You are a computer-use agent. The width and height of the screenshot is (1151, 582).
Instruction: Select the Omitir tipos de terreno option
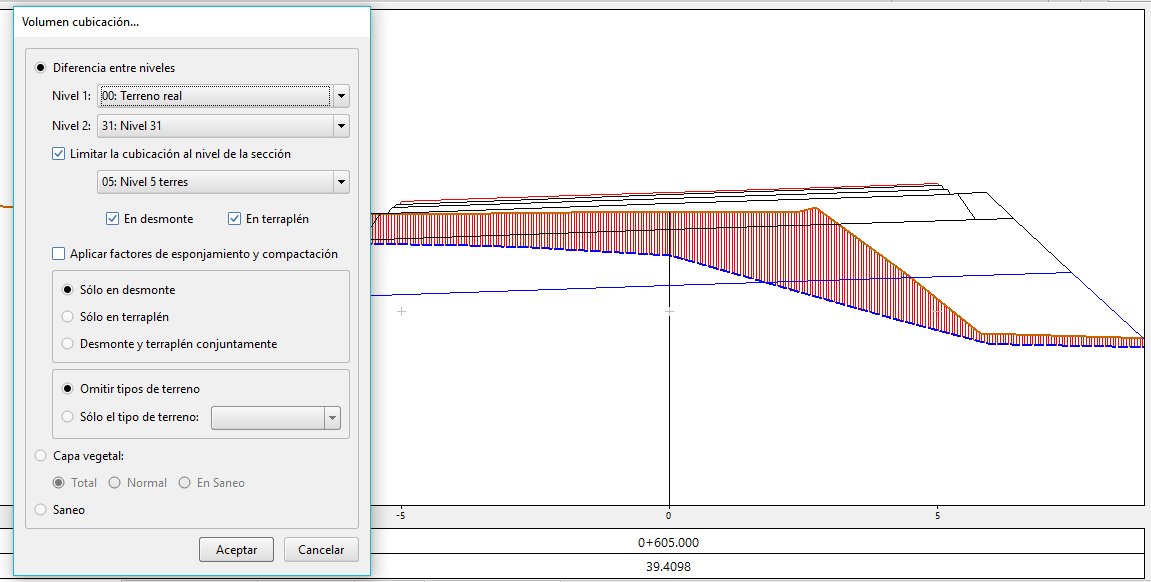click(68, 389)
